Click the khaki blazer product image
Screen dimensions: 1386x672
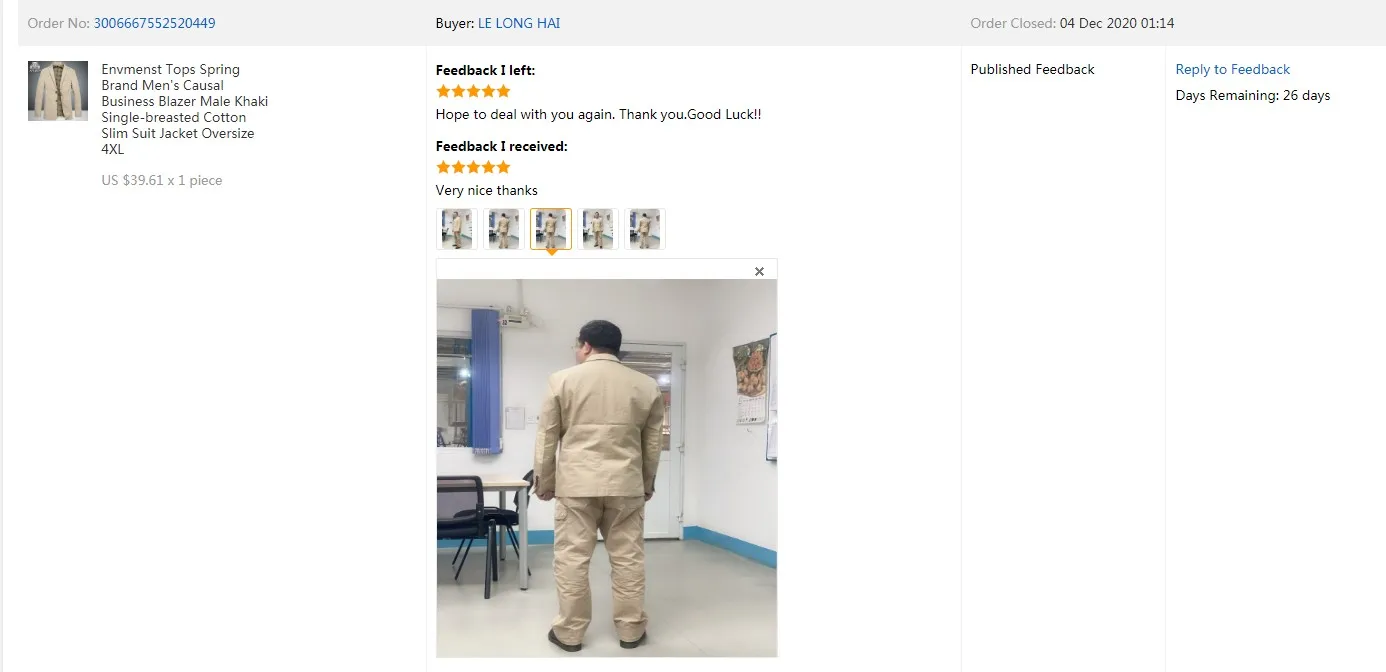click(x=58, y=91)
